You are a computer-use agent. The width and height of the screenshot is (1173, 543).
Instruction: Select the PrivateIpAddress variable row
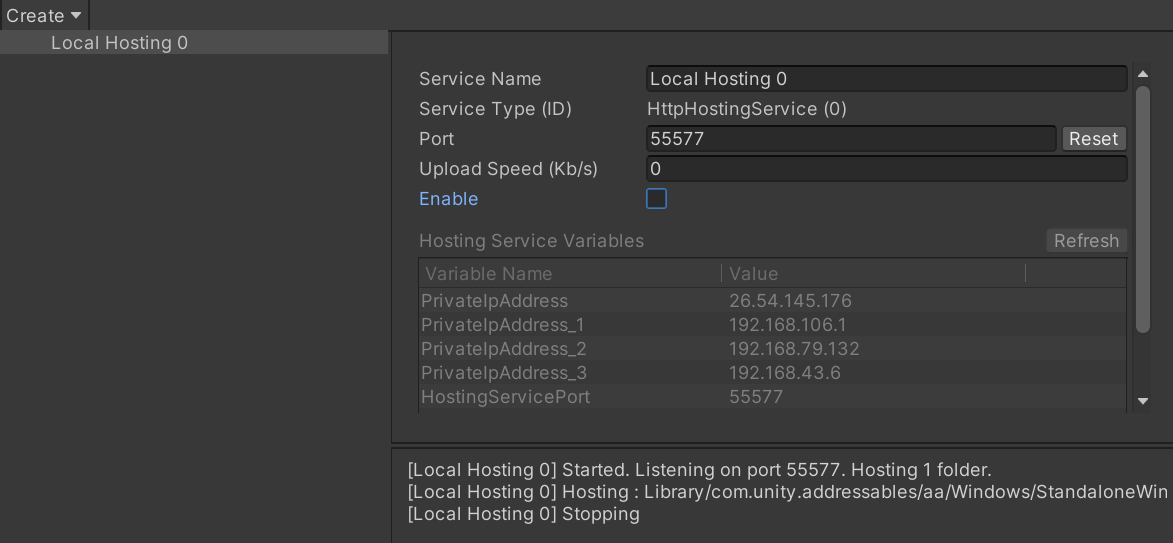(494, 301)
